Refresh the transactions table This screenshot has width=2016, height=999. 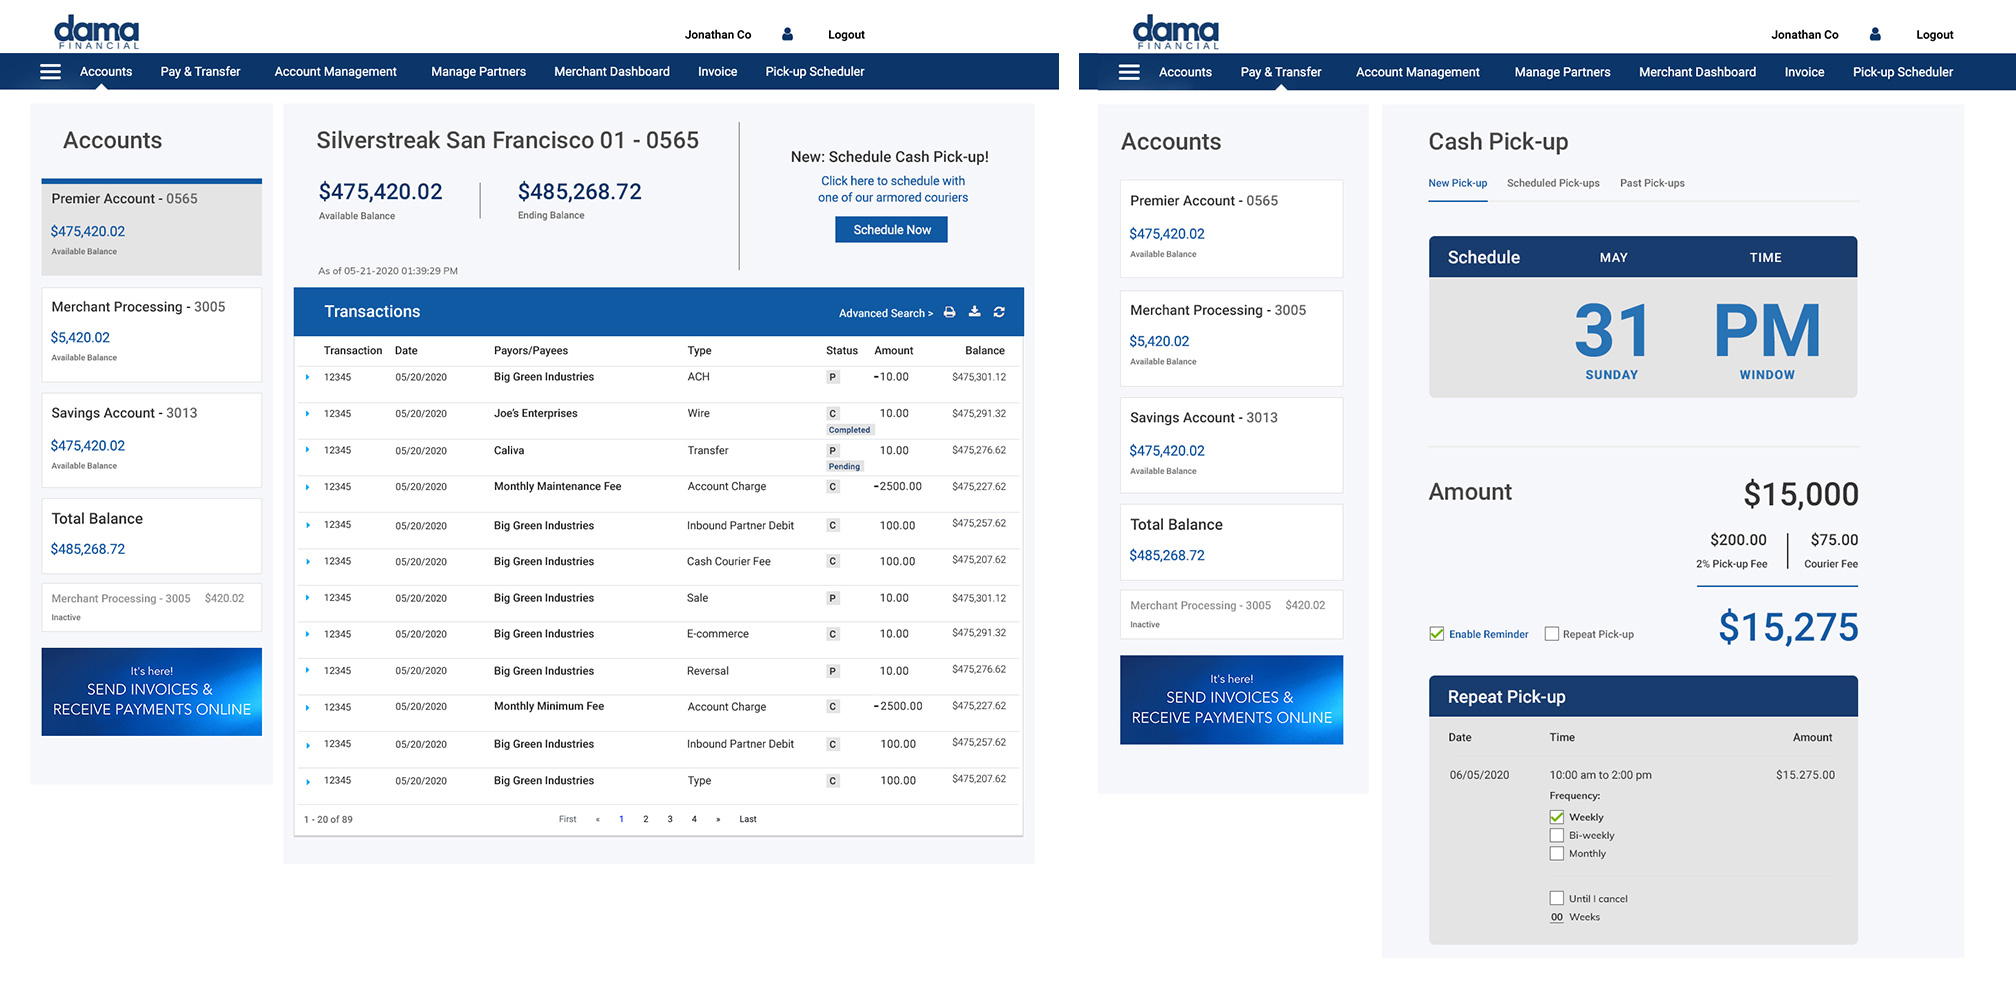(x=999, y=312)
